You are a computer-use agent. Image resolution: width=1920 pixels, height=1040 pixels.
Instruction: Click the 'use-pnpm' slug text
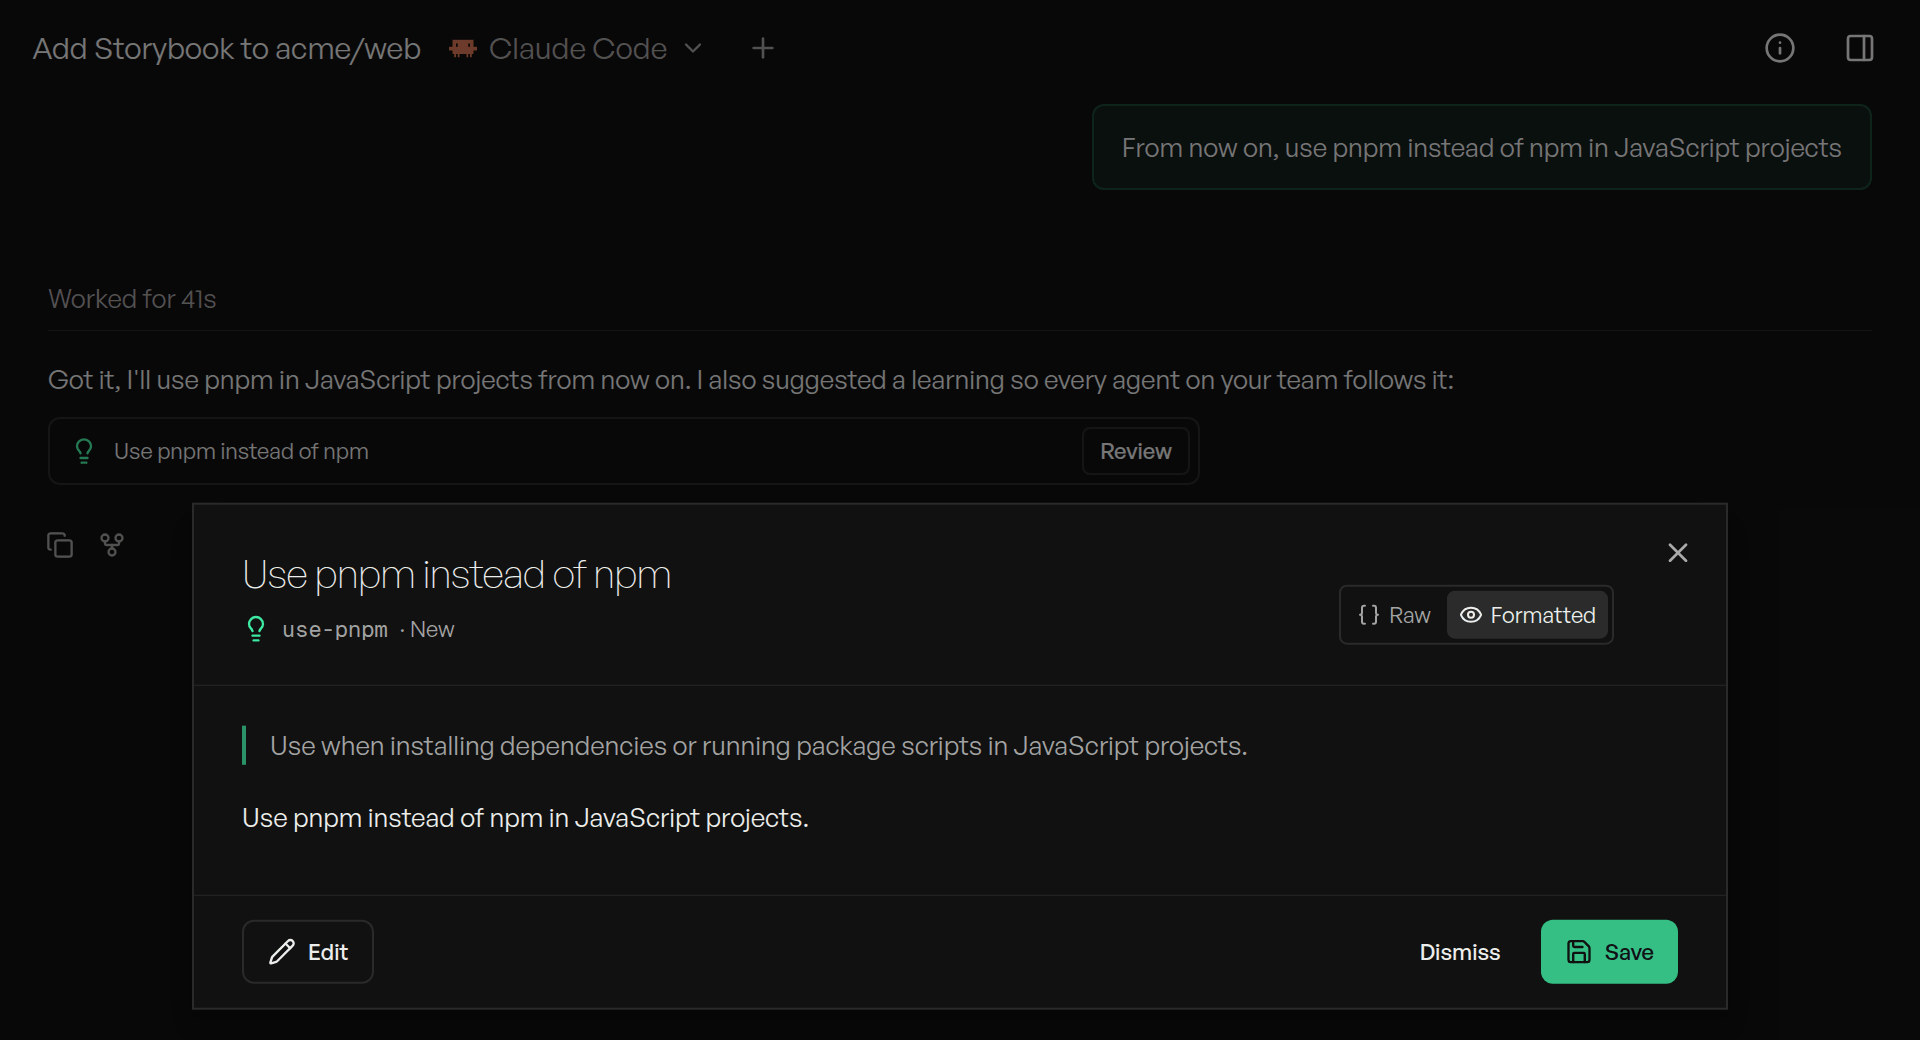(335, 630)
